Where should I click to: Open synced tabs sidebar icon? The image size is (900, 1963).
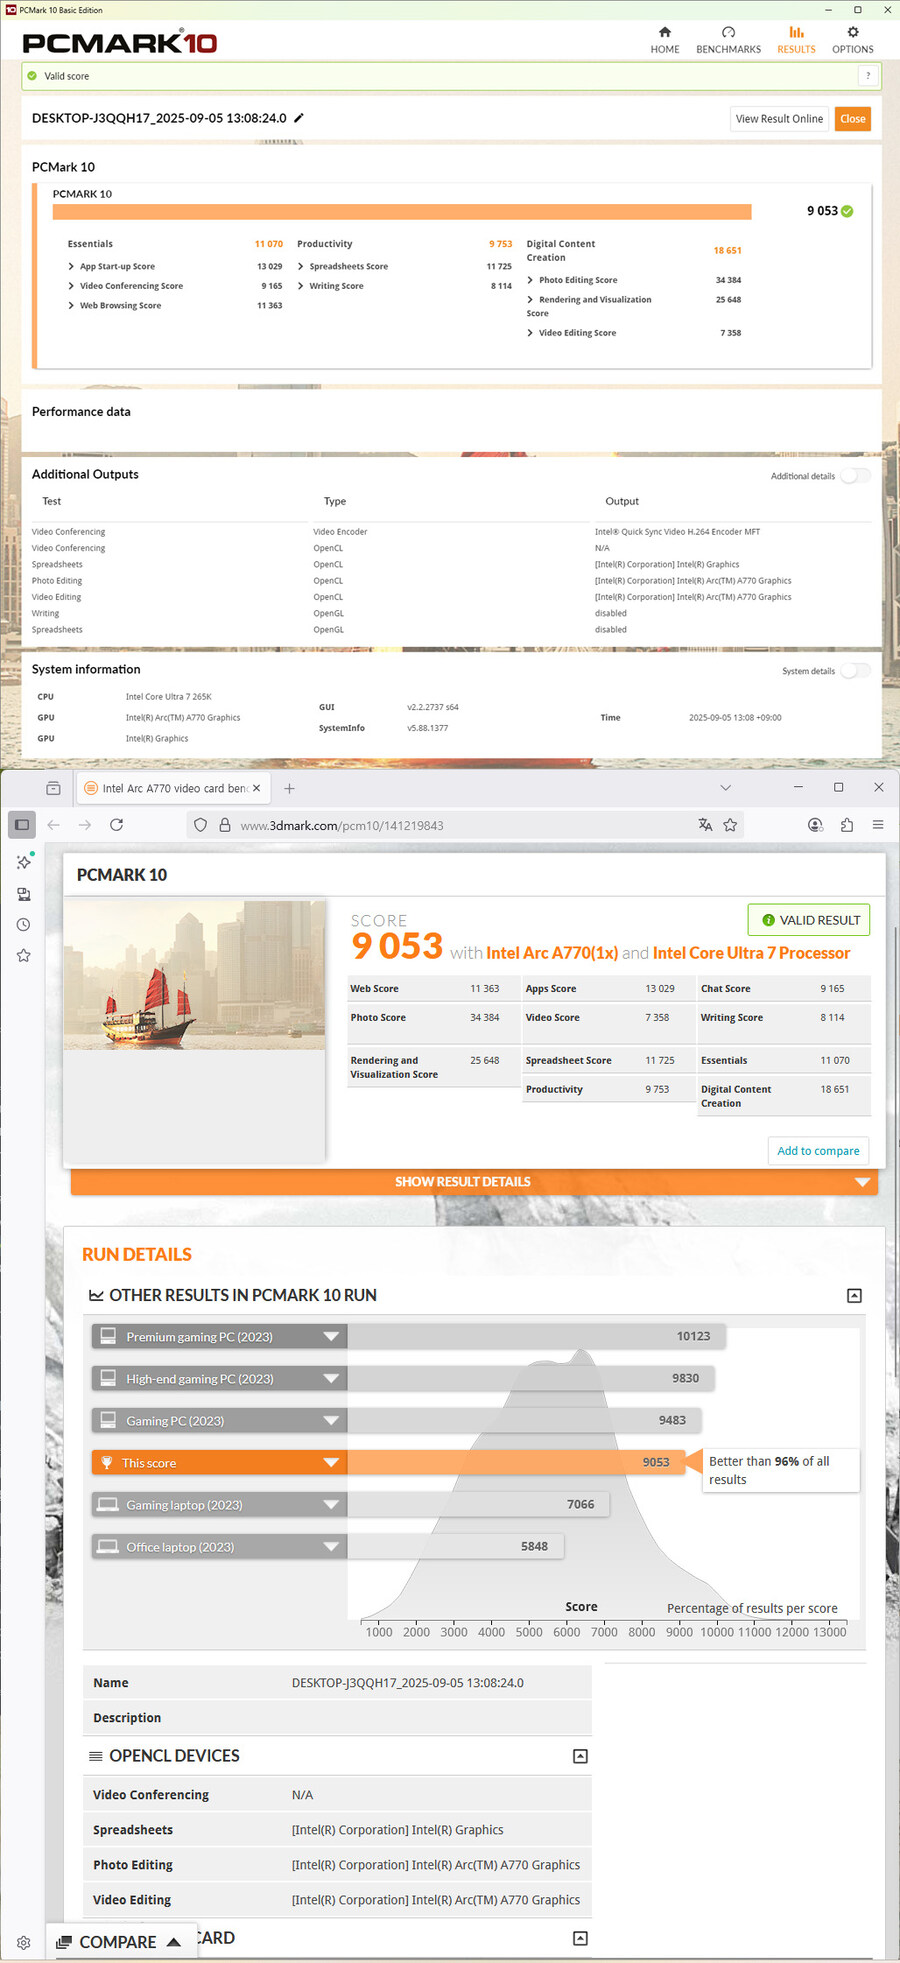[23, 894]
